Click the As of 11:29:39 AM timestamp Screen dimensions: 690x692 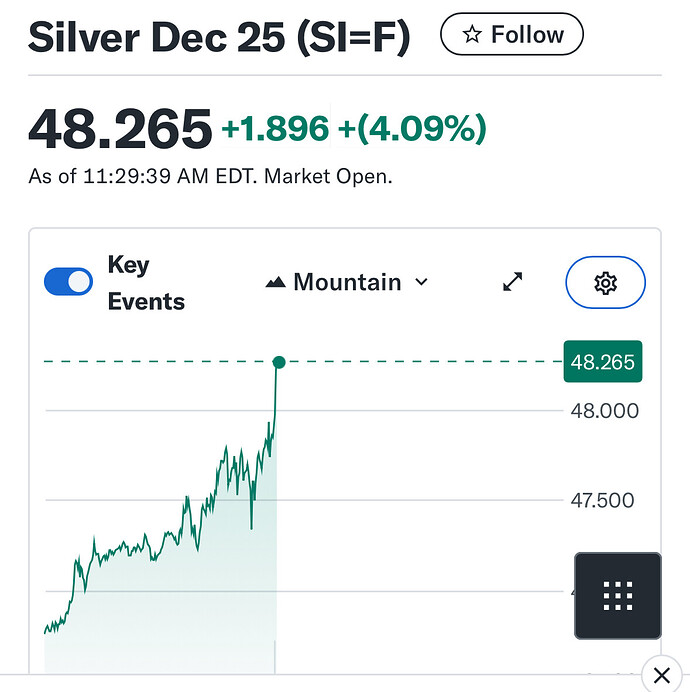pyautogui.click(x=210, y=177)
